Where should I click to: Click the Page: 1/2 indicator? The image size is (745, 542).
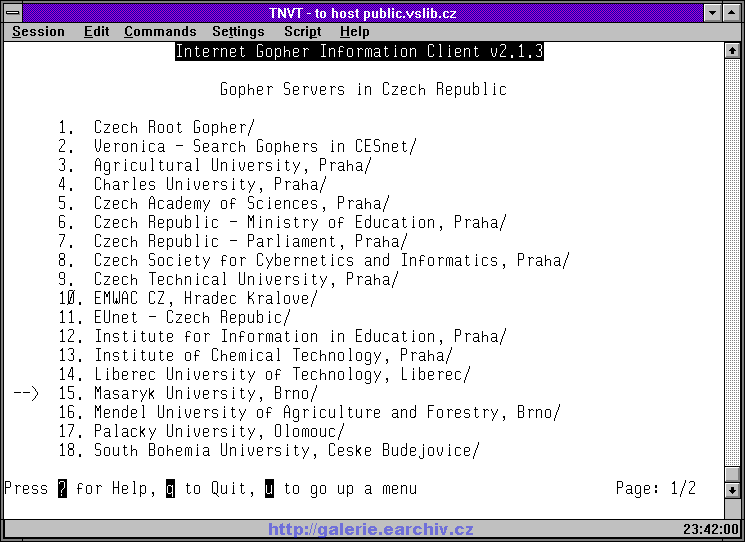point(656,488)
